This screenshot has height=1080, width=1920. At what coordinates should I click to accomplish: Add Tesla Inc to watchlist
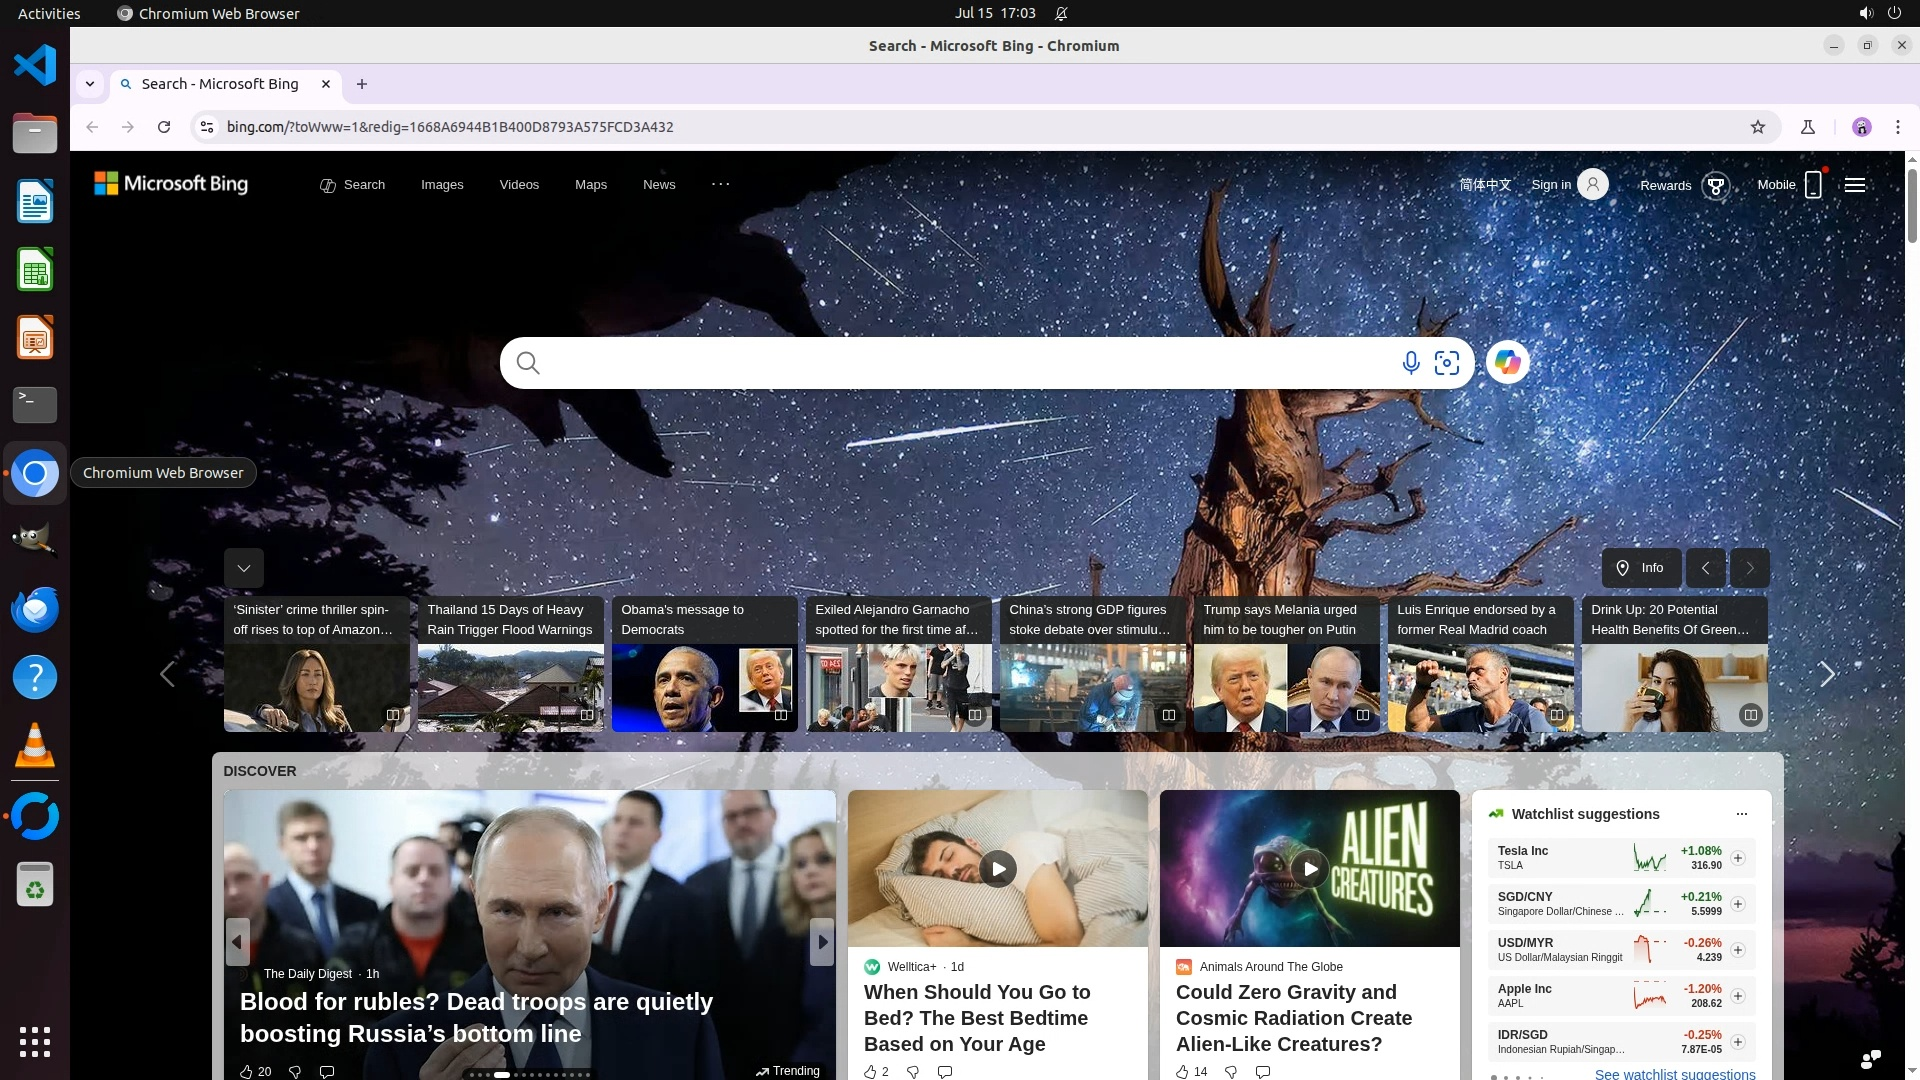point(1738,858)
